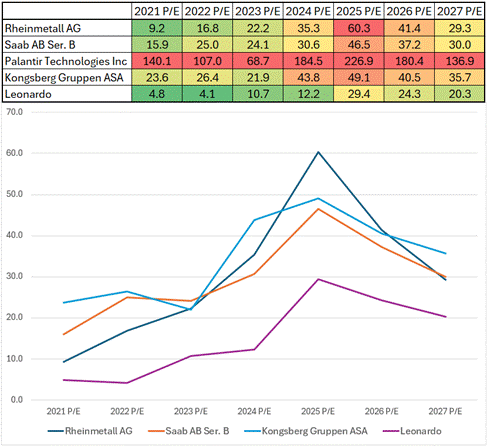487x446 pixels.
Task: Click the Rheinmetall AG row label cell
Action: [67, 28]
